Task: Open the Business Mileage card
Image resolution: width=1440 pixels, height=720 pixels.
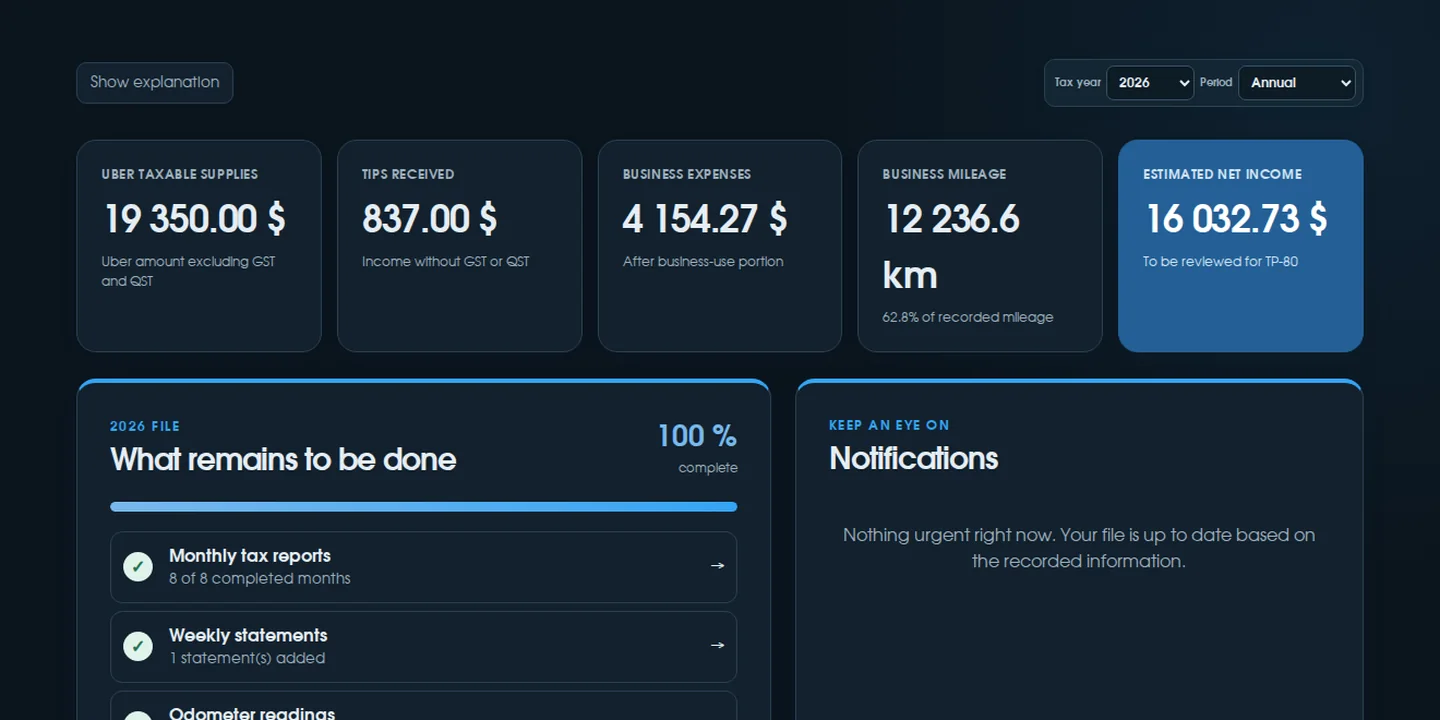Action: pos(980,246)
